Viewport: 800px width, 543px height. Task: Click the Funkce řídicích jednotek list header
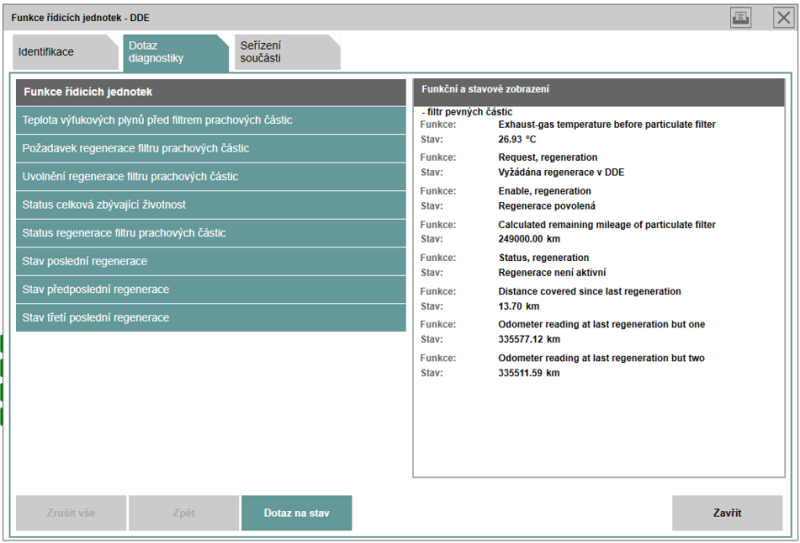point(211,92)
